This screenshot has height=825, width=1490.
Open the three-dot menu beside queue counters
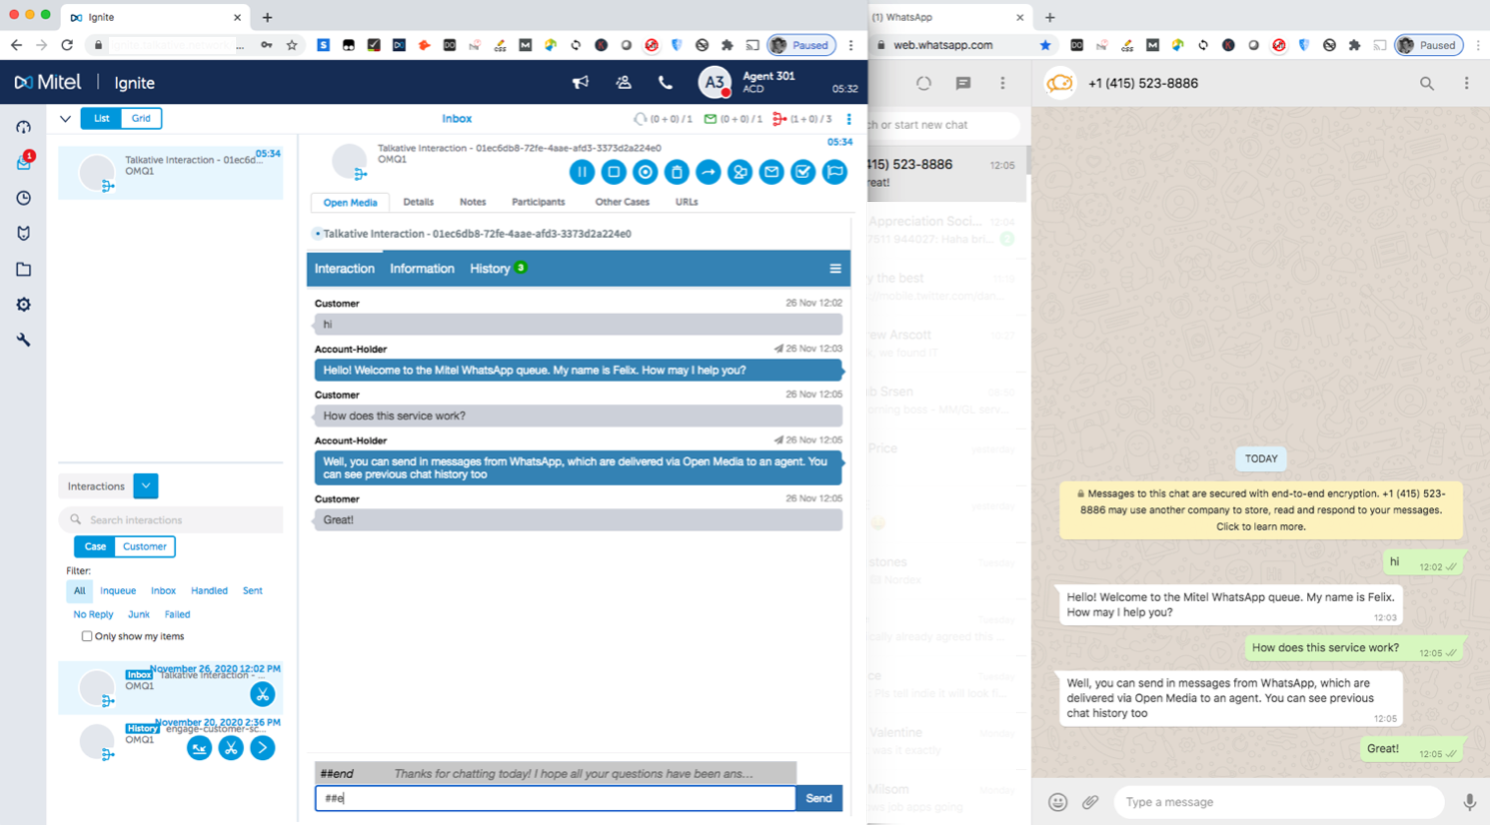tap(849, 119)
